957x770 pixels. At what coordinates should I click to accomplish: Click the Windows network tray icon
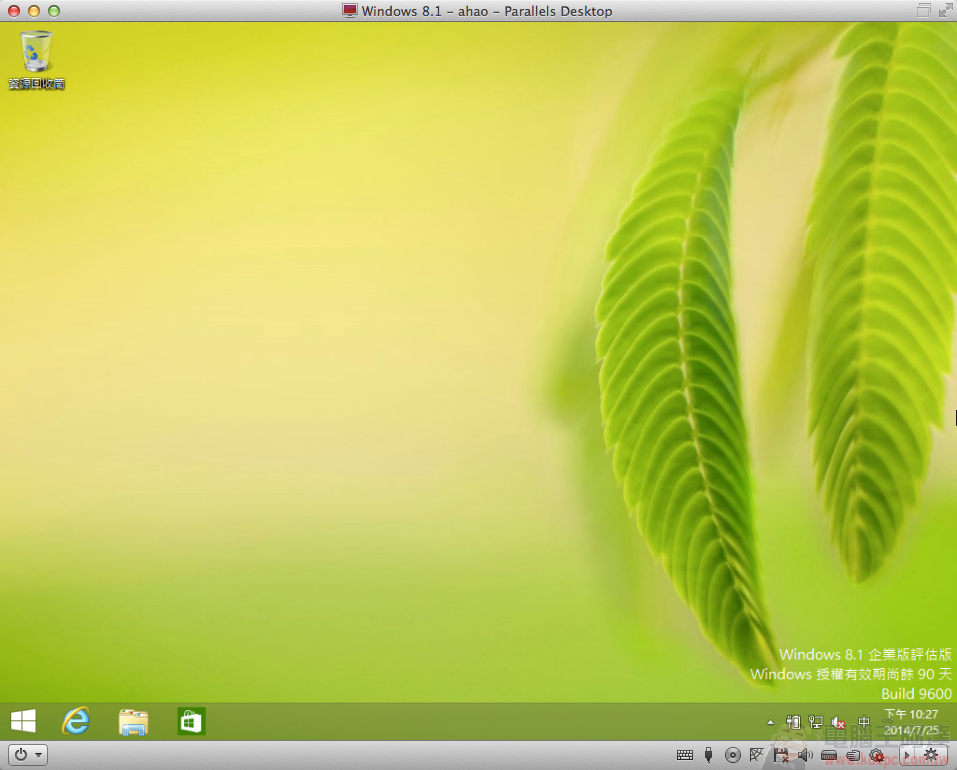click(x=816, y=722)
